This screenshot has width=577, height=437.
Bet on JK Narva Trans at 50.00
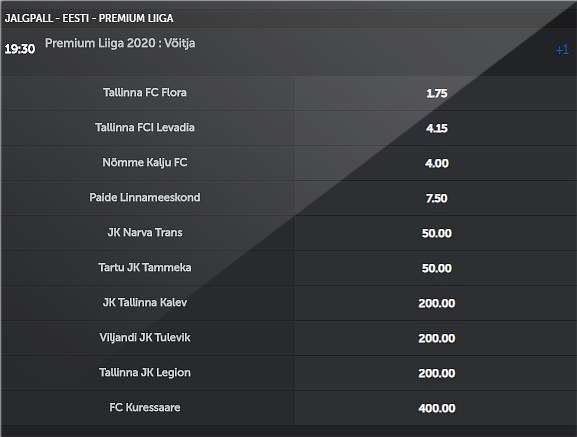coord(436,233)
